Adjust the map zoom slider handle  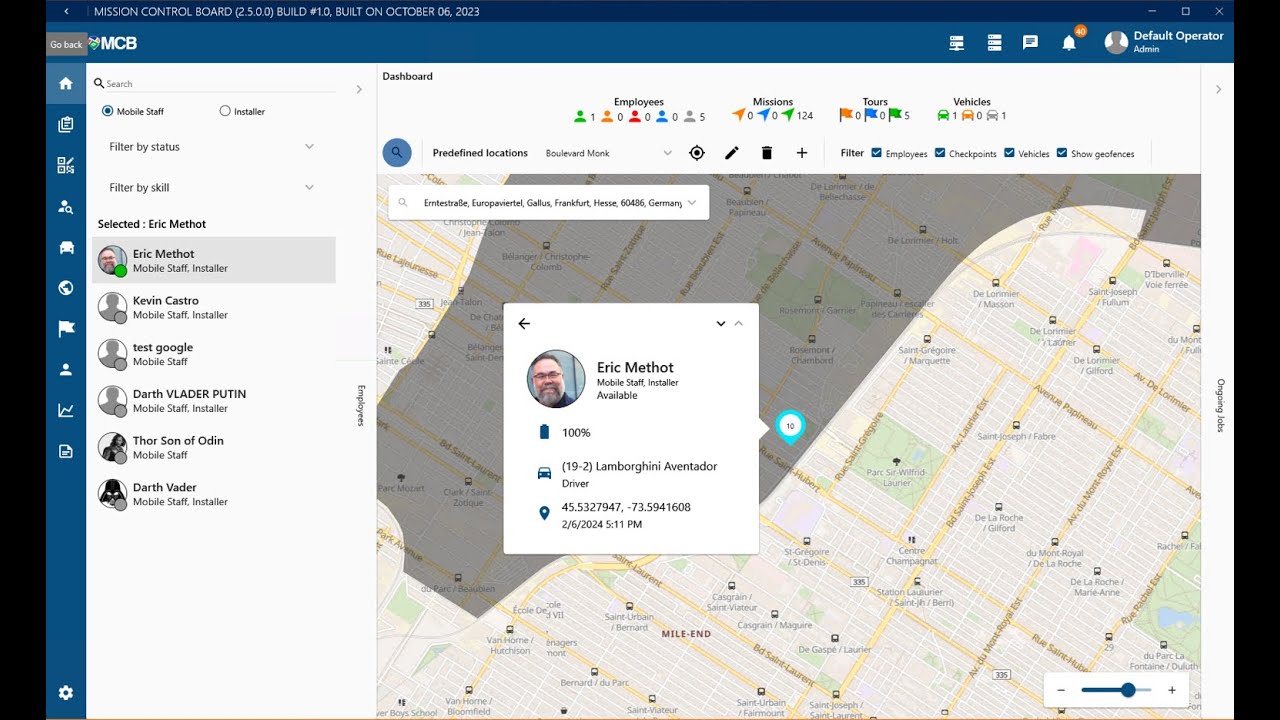1128,690
